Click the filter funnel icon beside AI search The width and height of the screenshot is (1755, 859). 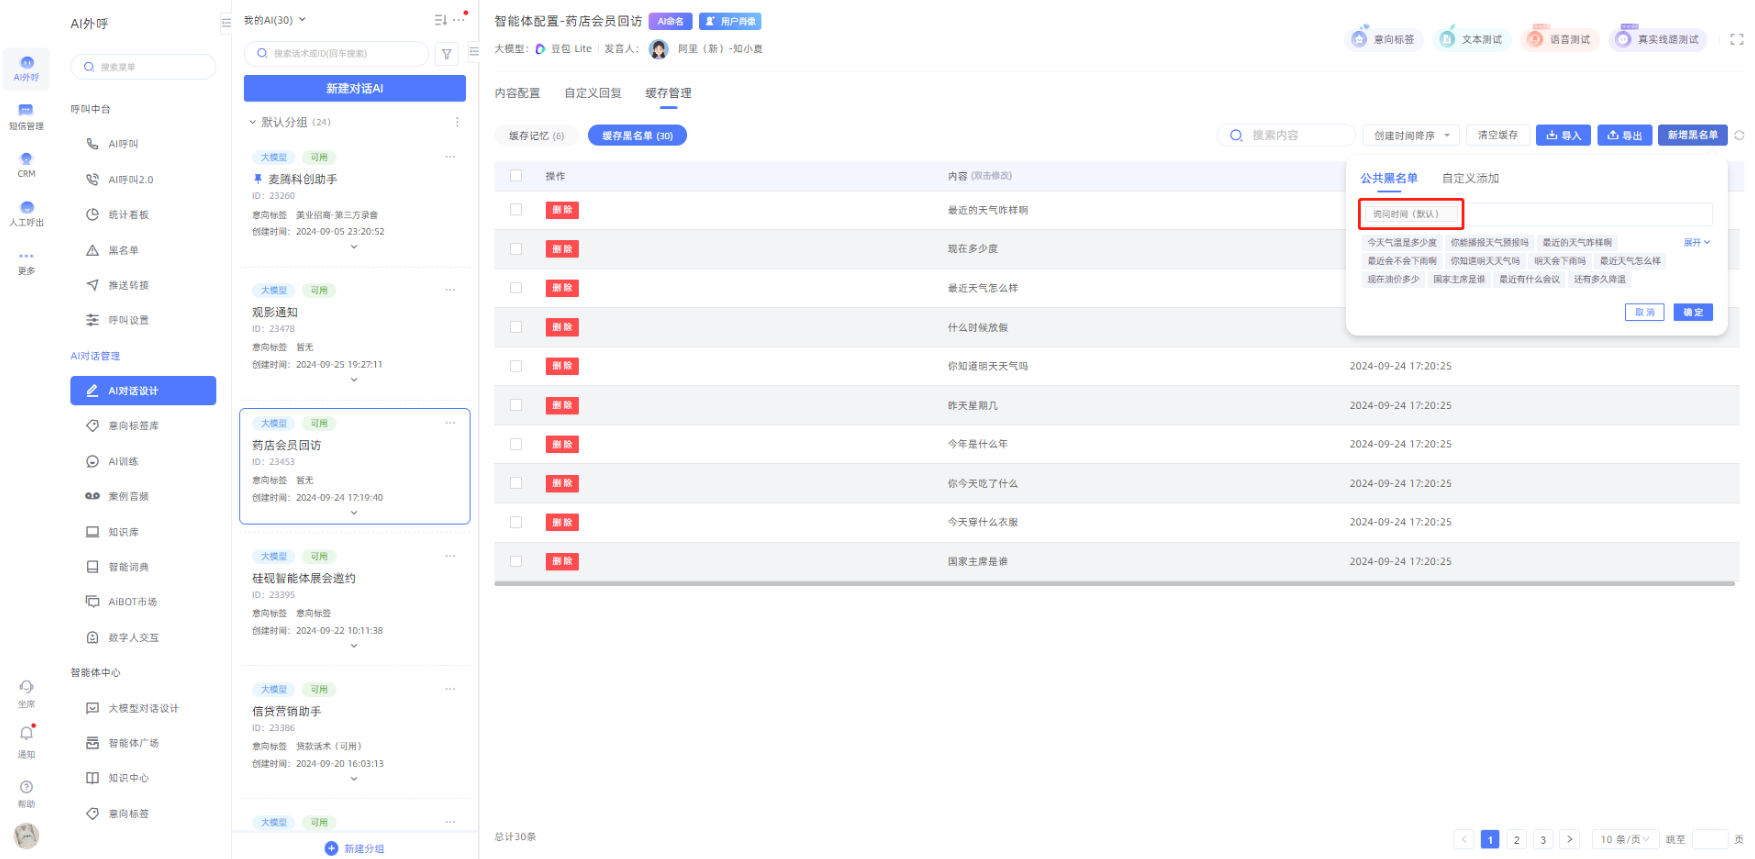(x=447, y=54)
